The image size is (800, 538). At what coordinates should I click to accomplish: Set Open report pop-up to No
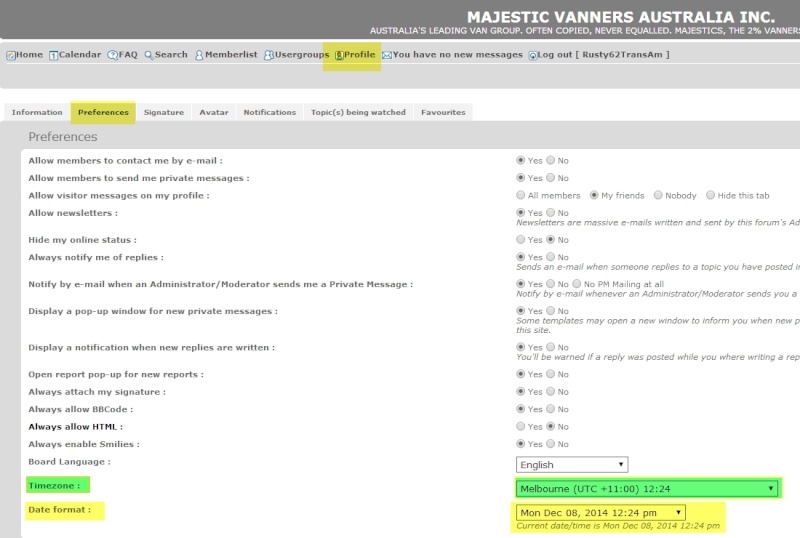551,374
